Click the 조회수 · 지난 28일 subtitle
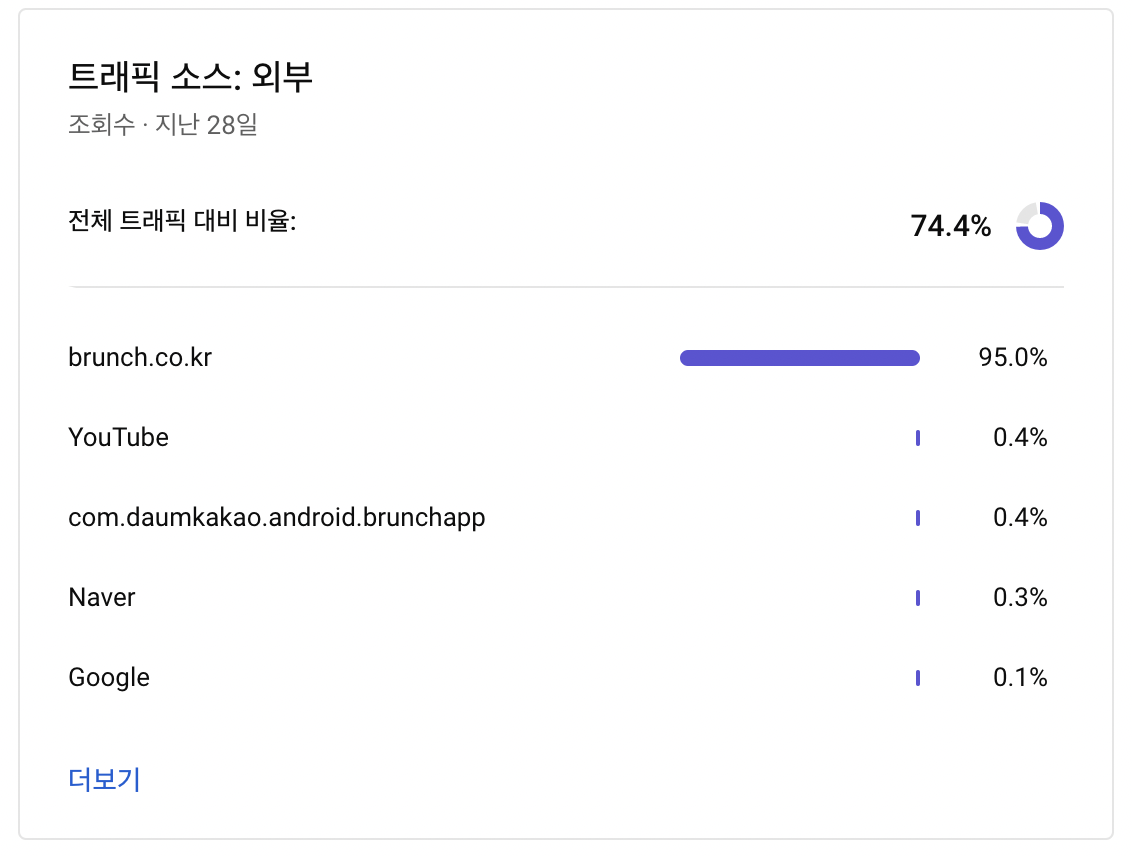Viewport: 1132px width, 856px height. point(162,124)
